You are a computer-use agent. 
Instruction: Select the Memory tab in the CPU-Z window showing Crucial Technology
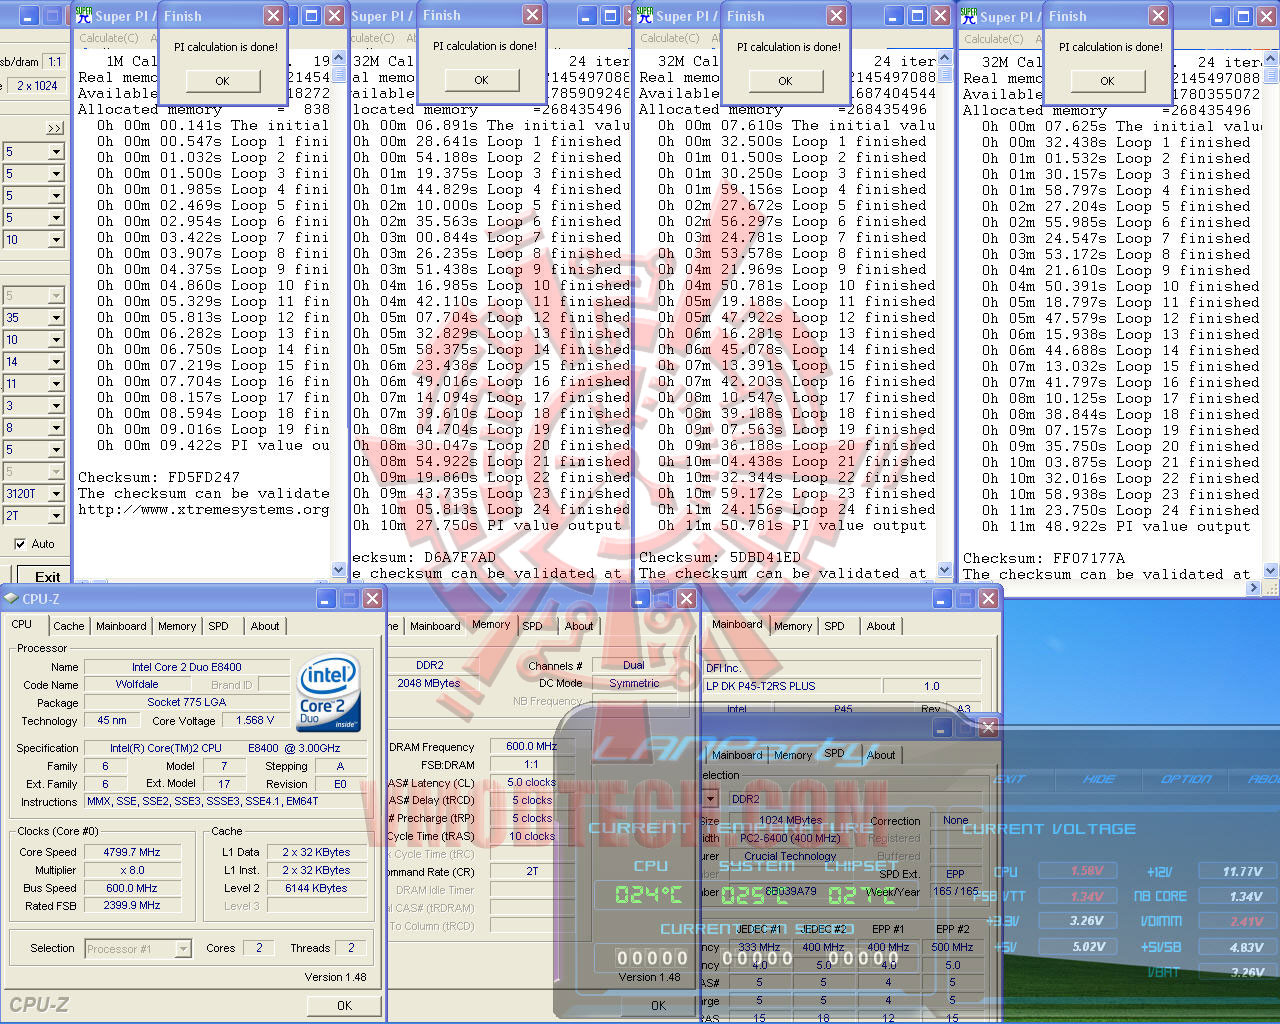pos(793,755)
